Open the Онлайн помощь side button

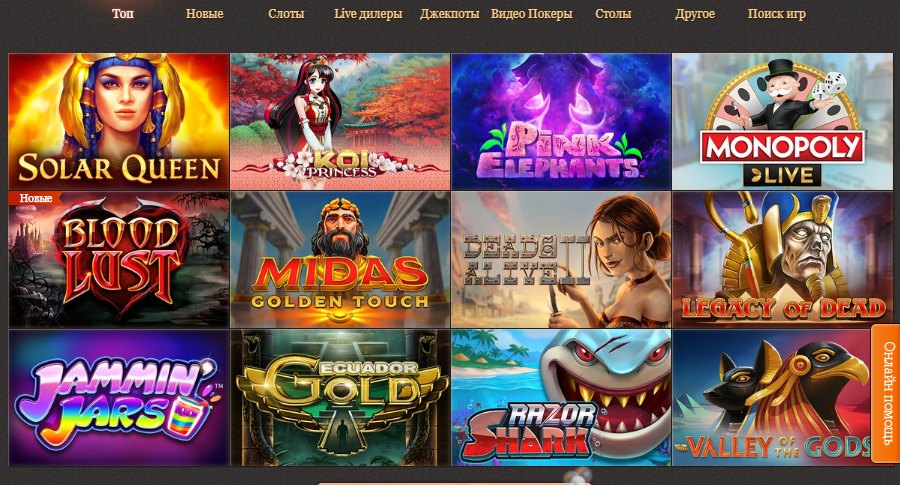click(x=886, y=394)
